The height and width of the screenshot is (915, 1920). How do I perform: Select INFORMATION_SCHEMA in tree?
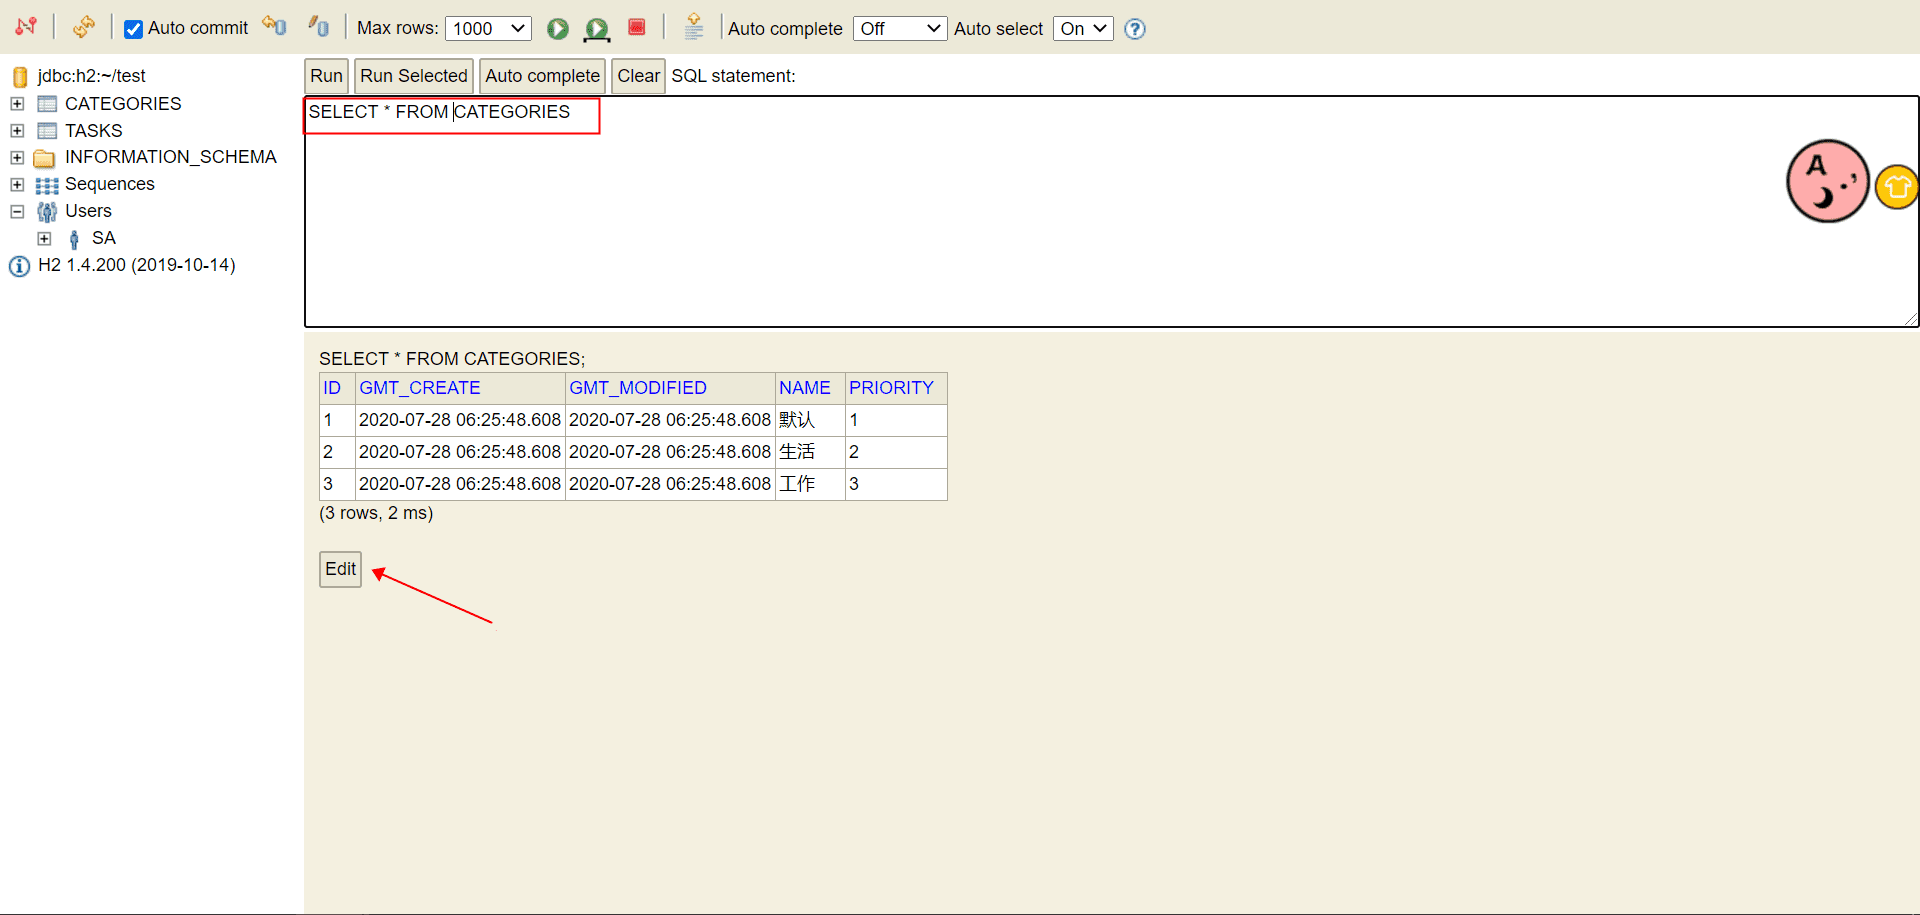pyautogui.click(x=171, y=157)
